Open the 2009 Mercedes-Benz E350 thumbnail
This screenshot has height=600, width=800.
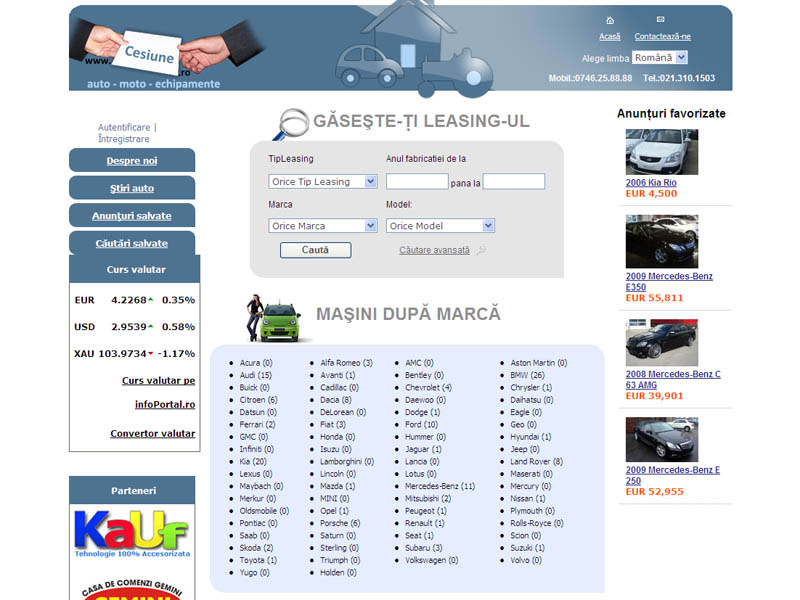click(662, 241)
